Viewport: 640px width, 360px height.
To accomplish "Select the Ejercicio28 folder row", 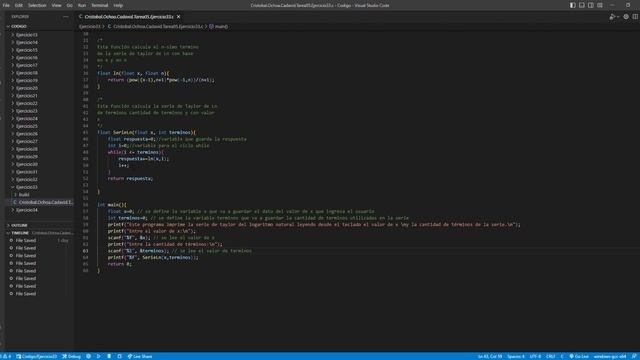I will click(40, 149).
